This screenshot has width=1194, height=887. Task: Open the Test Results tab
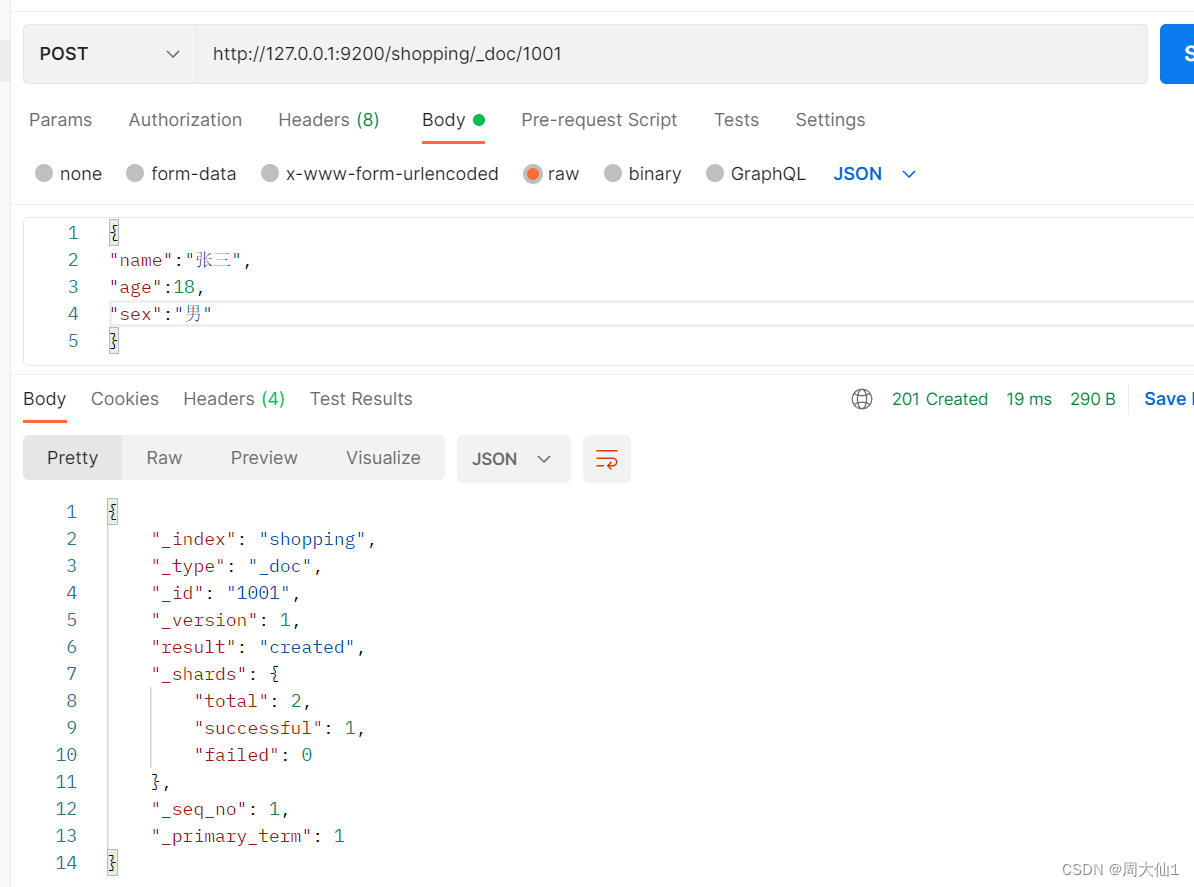[361, 399]
